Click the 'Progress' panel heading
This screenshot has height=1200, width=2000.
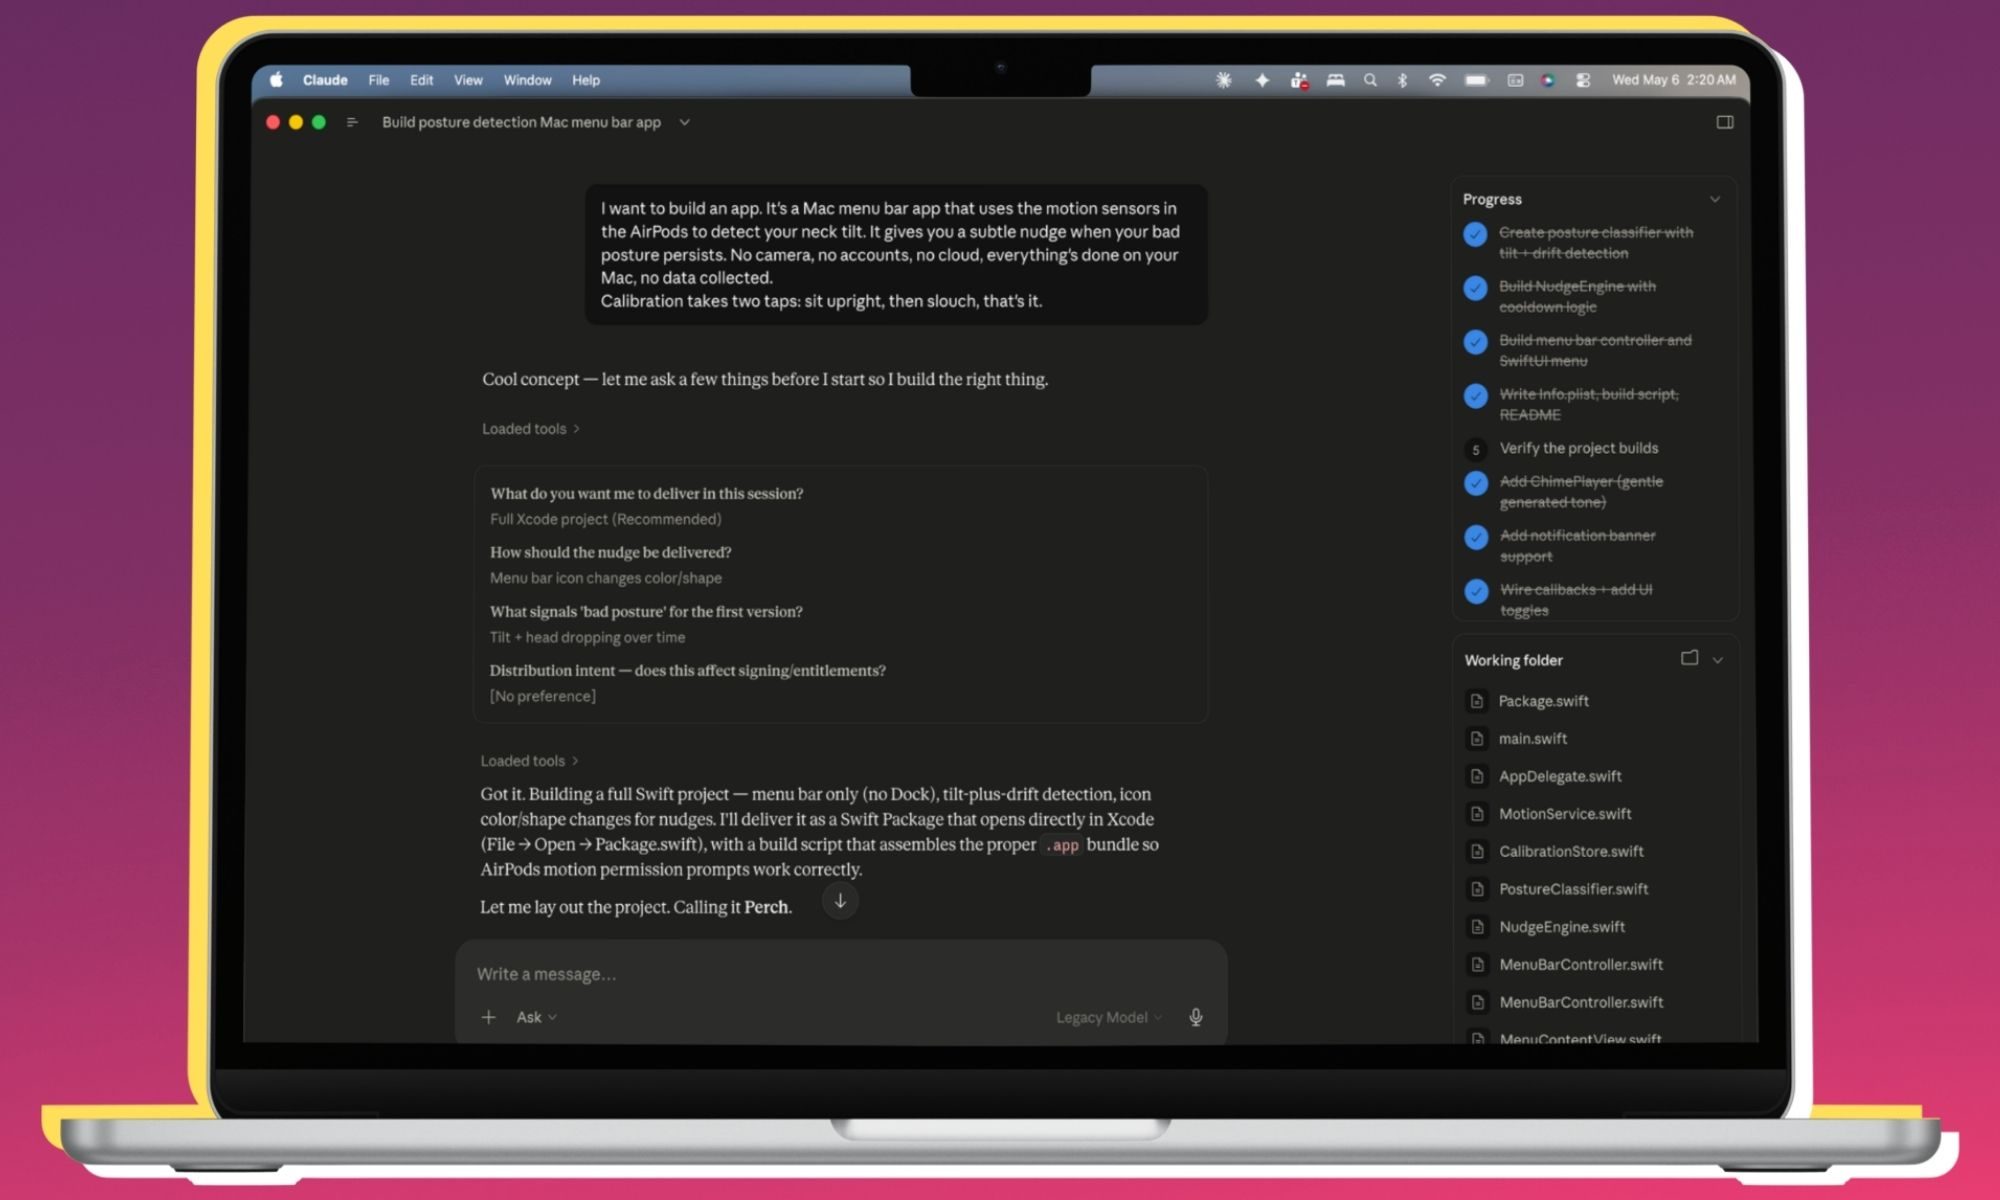[x=1492, y=199]
